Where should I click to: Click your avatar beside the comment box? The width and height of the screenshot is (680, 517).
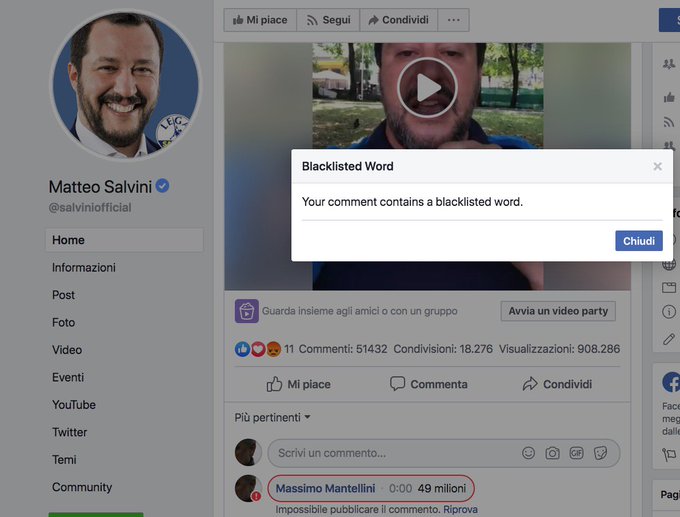[248, 452]
